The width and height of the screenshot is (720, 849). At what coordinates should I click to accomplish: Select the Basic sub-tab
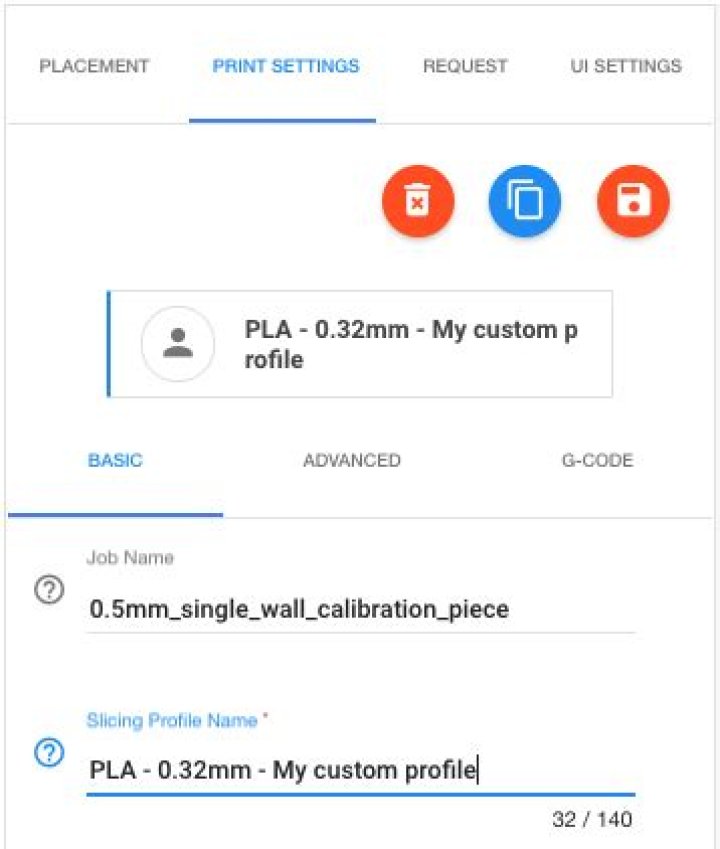point(115,461)
